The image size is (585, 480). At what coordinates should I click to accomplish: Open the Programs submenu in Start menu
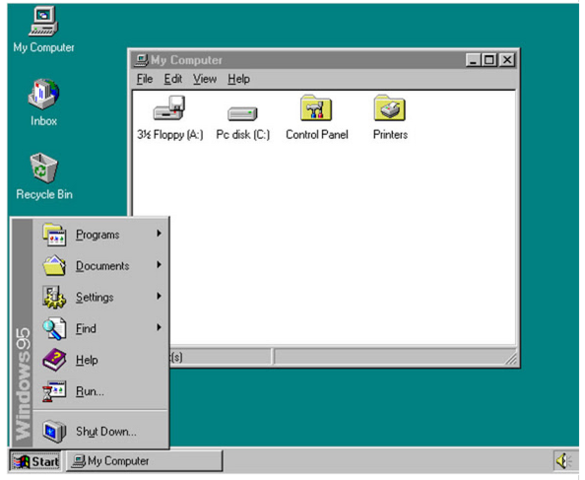pos(101,235)
